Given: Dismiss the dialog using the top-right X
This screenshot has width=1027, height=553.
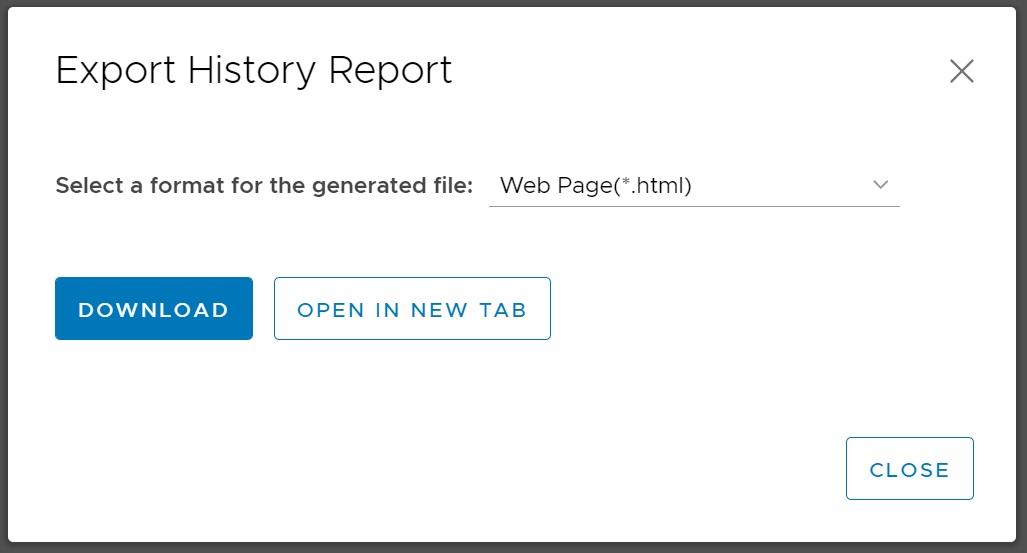Looking at the screenshot, I should tap(961, 71).
